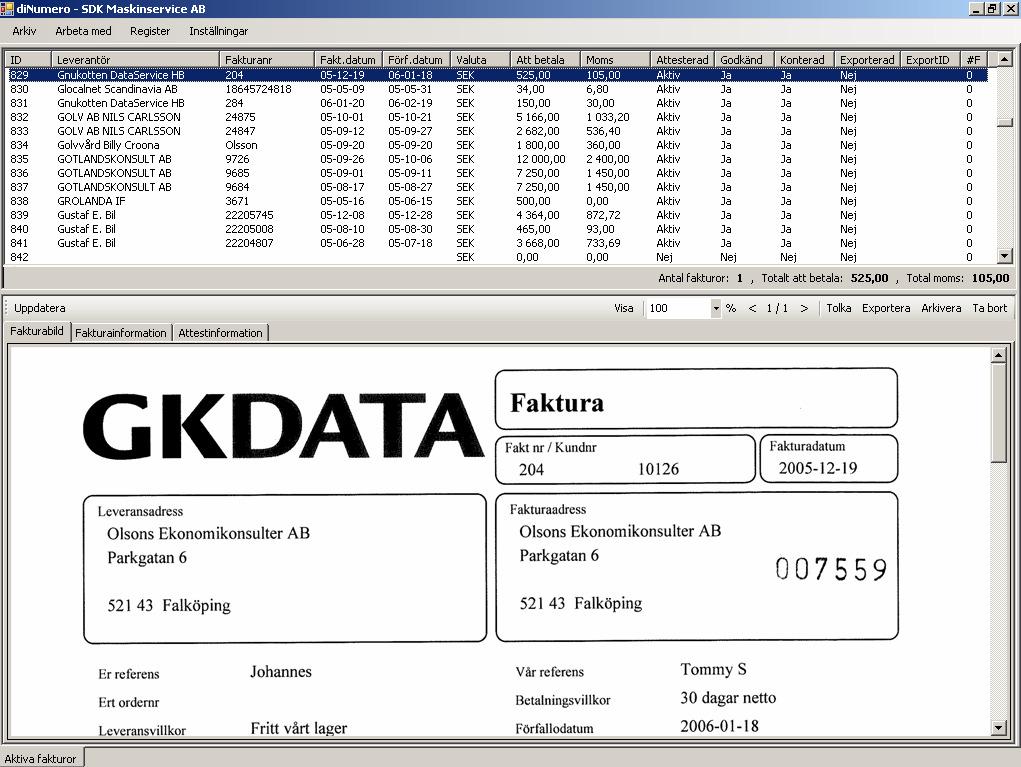Click the diNumero application title bar icon
The width and height of the screenshot is (1021, 767).
pyautogui.click(x=7, y=8)
